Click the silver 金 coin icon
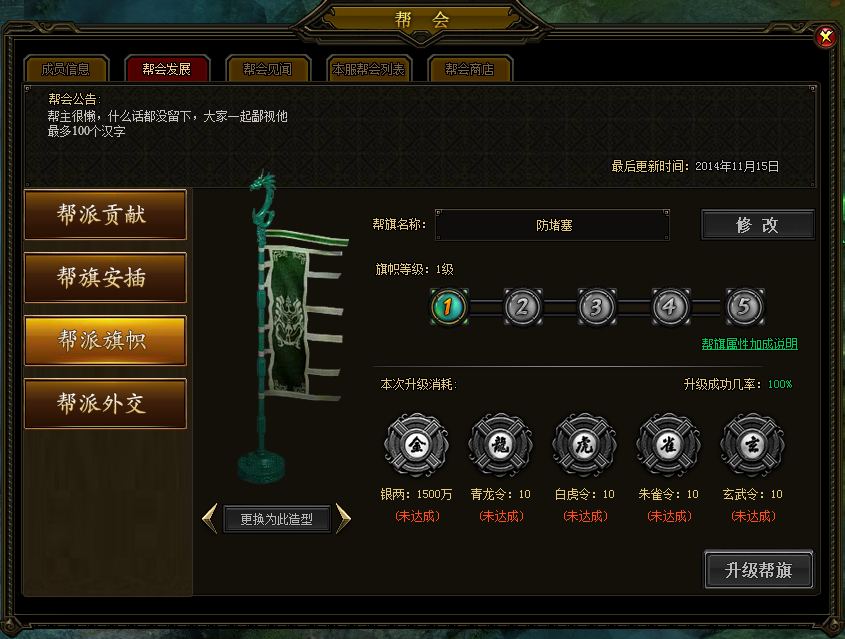 click(416, 445)
